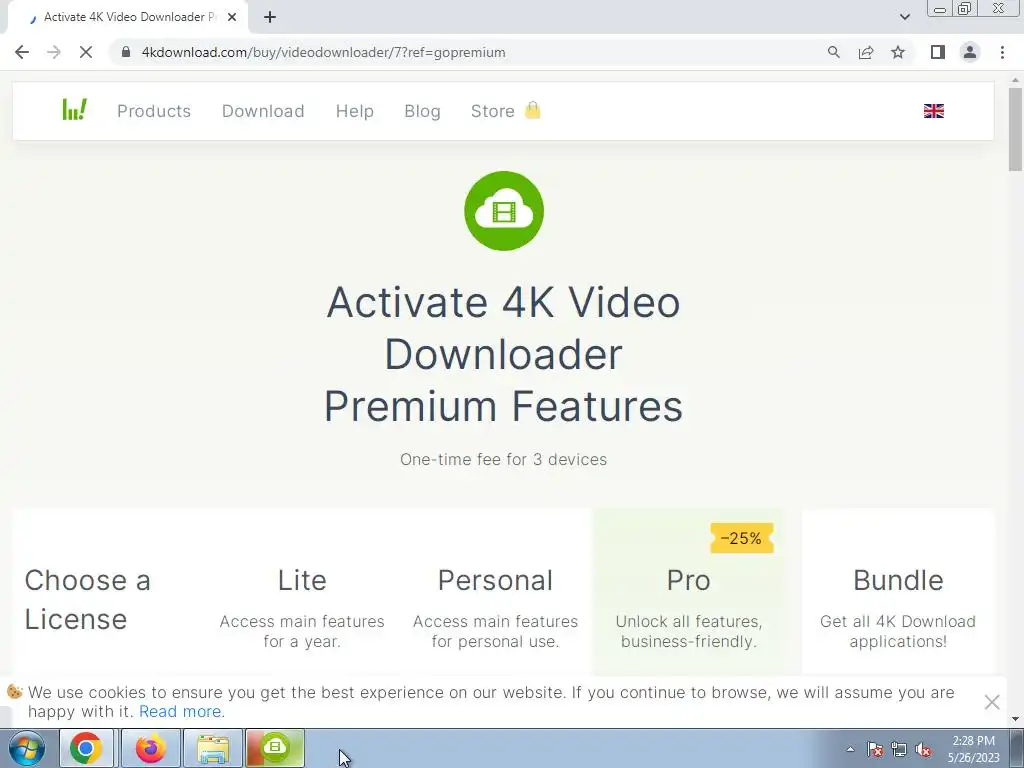The image size is (1024, 768).
Task: Switch to Chrome in the taskbar
Action: click(86, 748)
